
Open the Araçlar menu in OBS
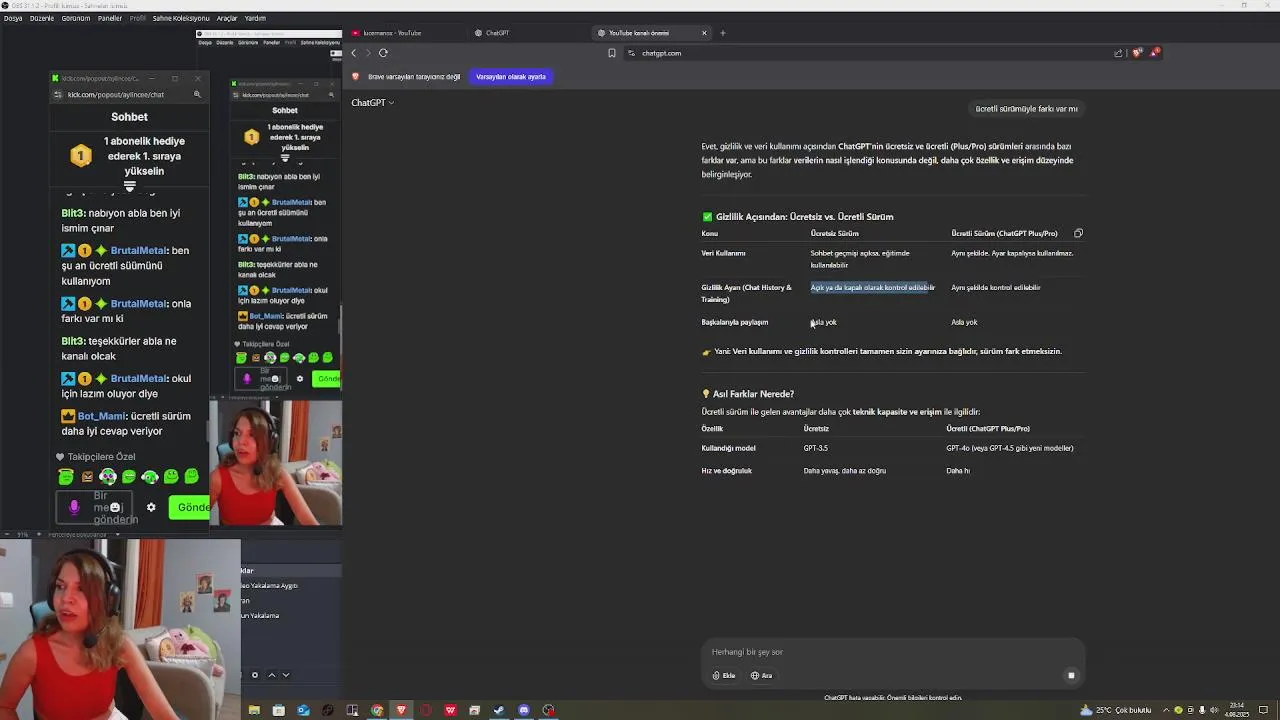point(227,18)
